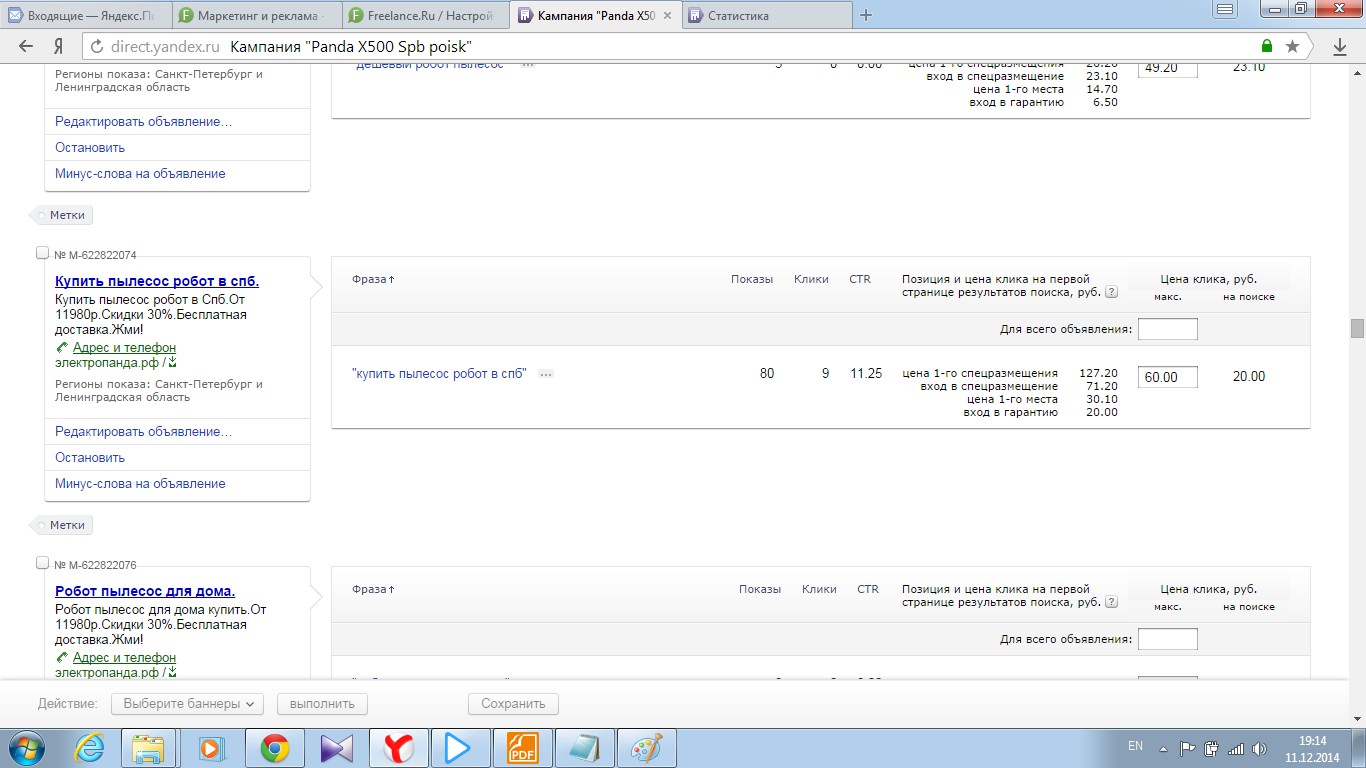Switch to the "Freelance.Ru / Настрой" tab
The image size is (1366, 768).
[x=425, y=16]
